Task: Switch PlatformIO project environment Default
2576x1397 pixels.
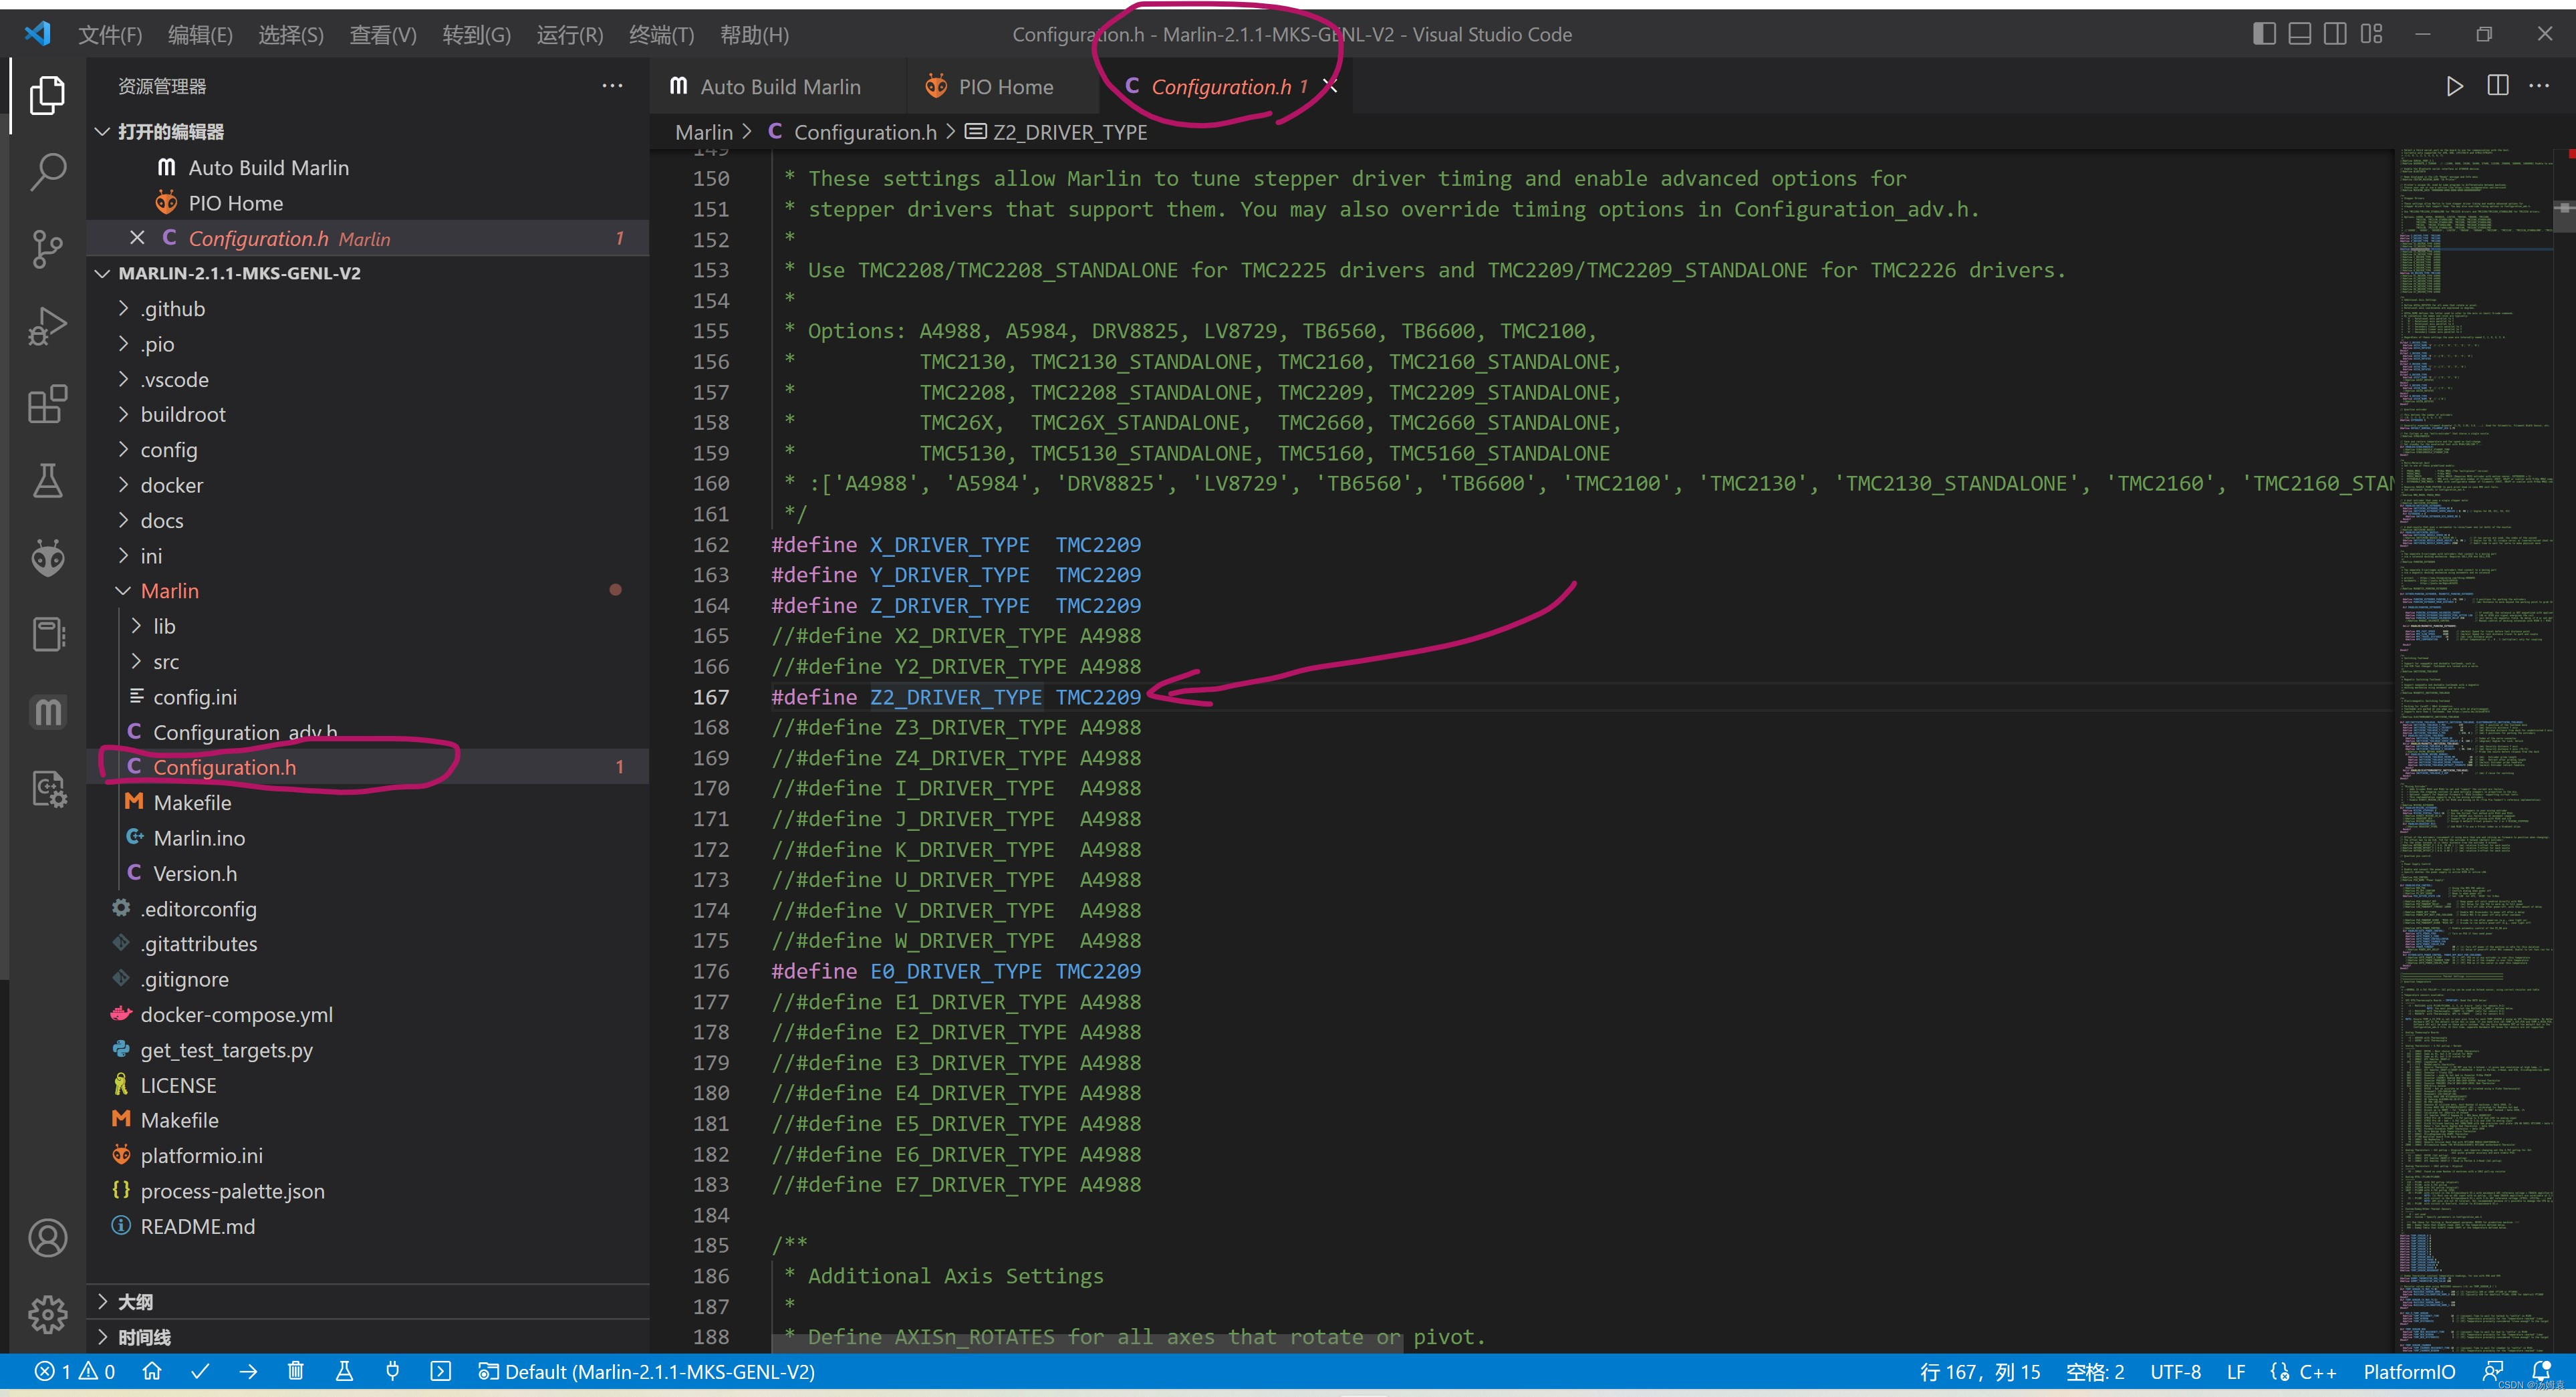Action: point(647,1371)
